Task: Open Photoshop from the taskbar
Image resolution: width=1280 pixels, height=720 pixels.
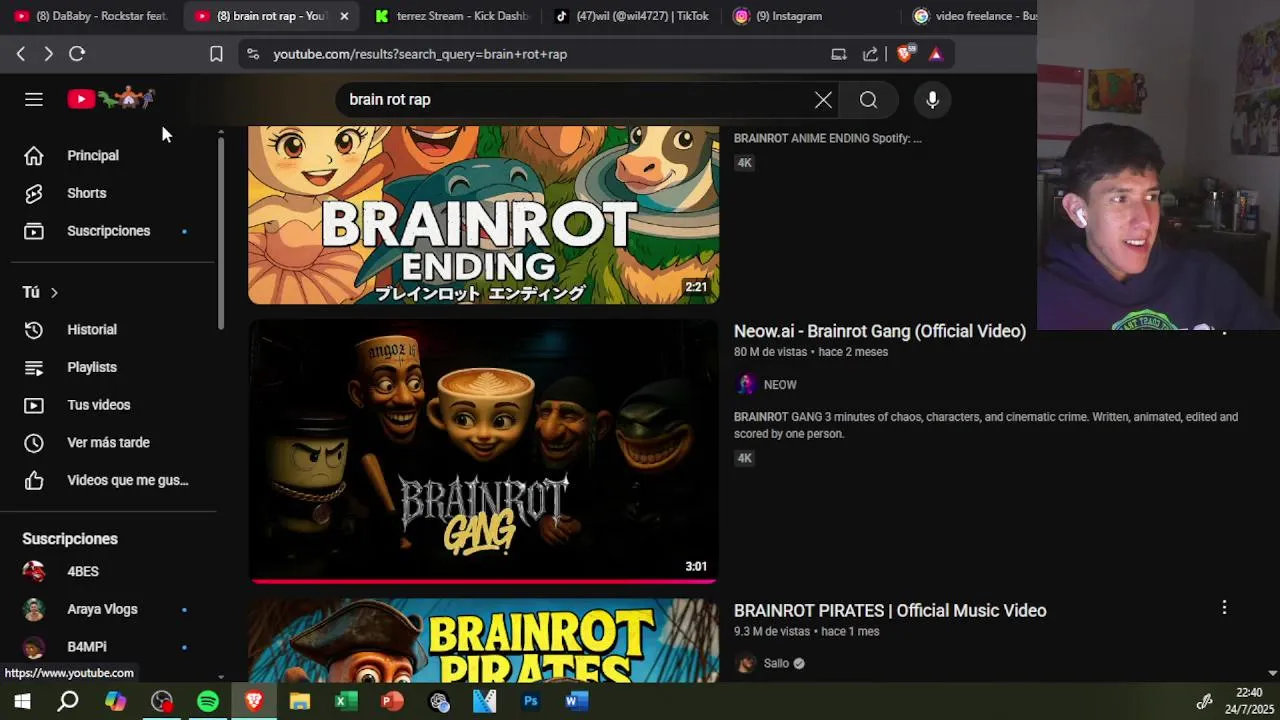Action: [x=531, y=701]
